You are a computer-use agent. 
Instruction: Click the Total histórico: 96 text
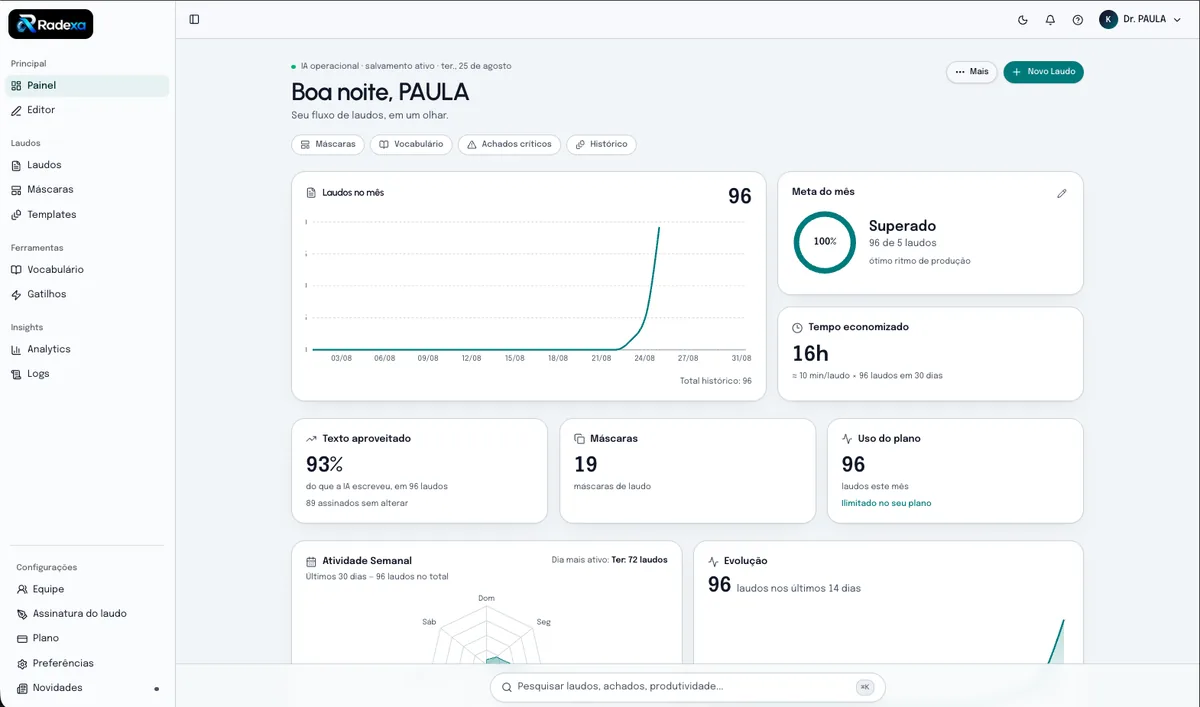pyautogui.click(x=715, y=381)
